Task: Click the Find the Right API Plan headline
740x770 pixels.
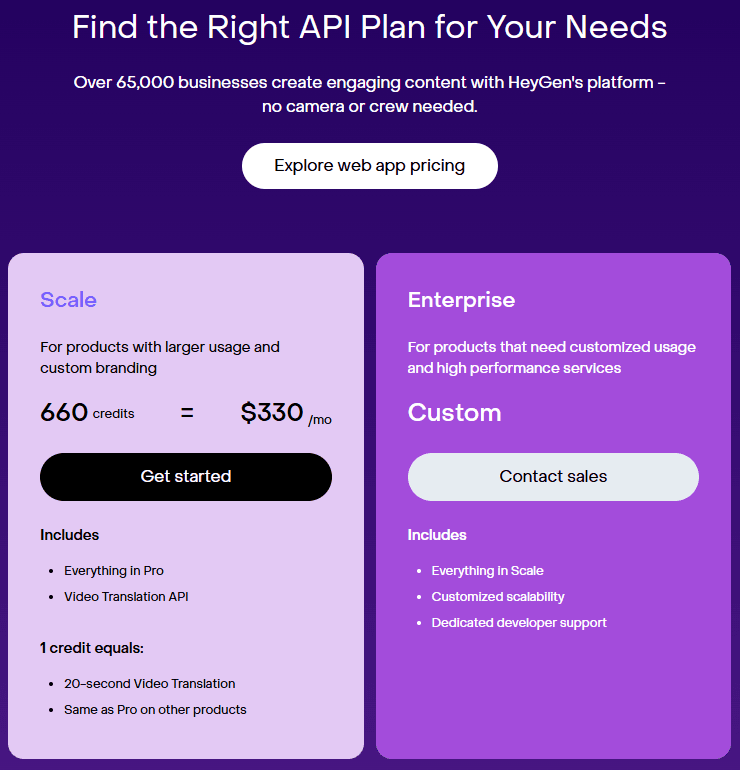Action: (369, 26)
